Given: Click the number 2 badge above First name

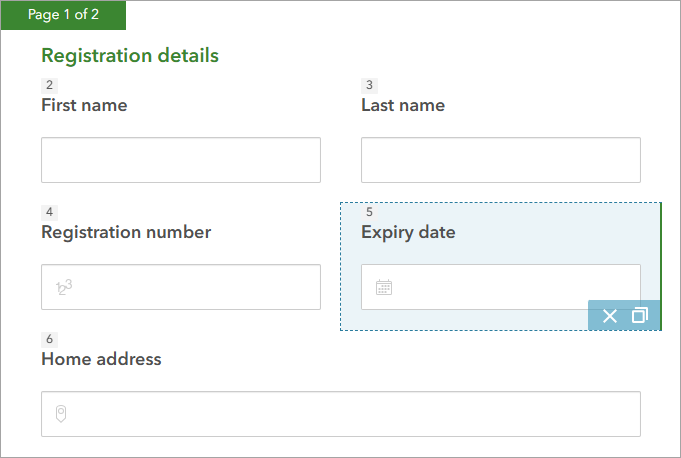Looking at the screenshot, I should pos(50,85).
